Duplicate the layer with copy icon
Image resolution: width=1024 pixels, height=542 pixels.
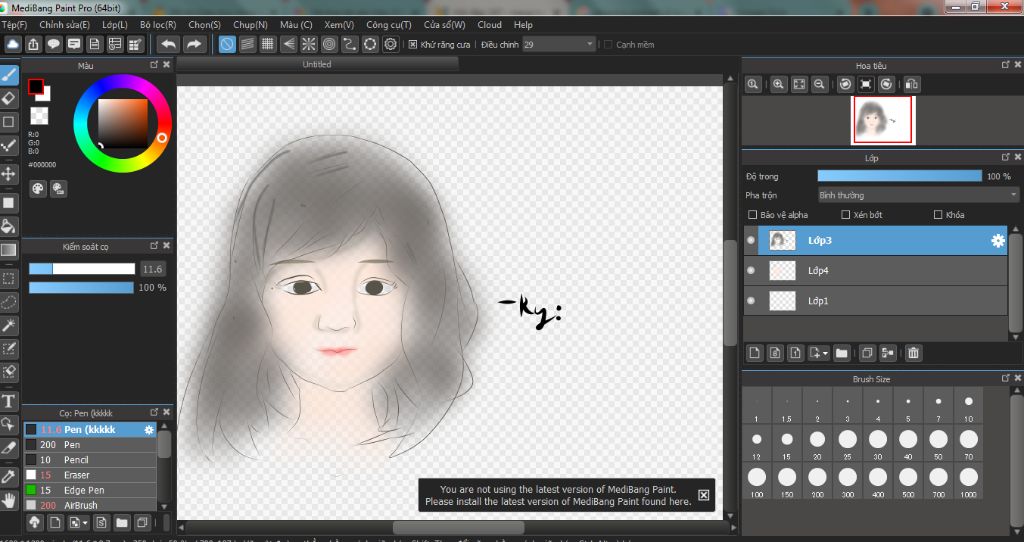tap(867, 353)
